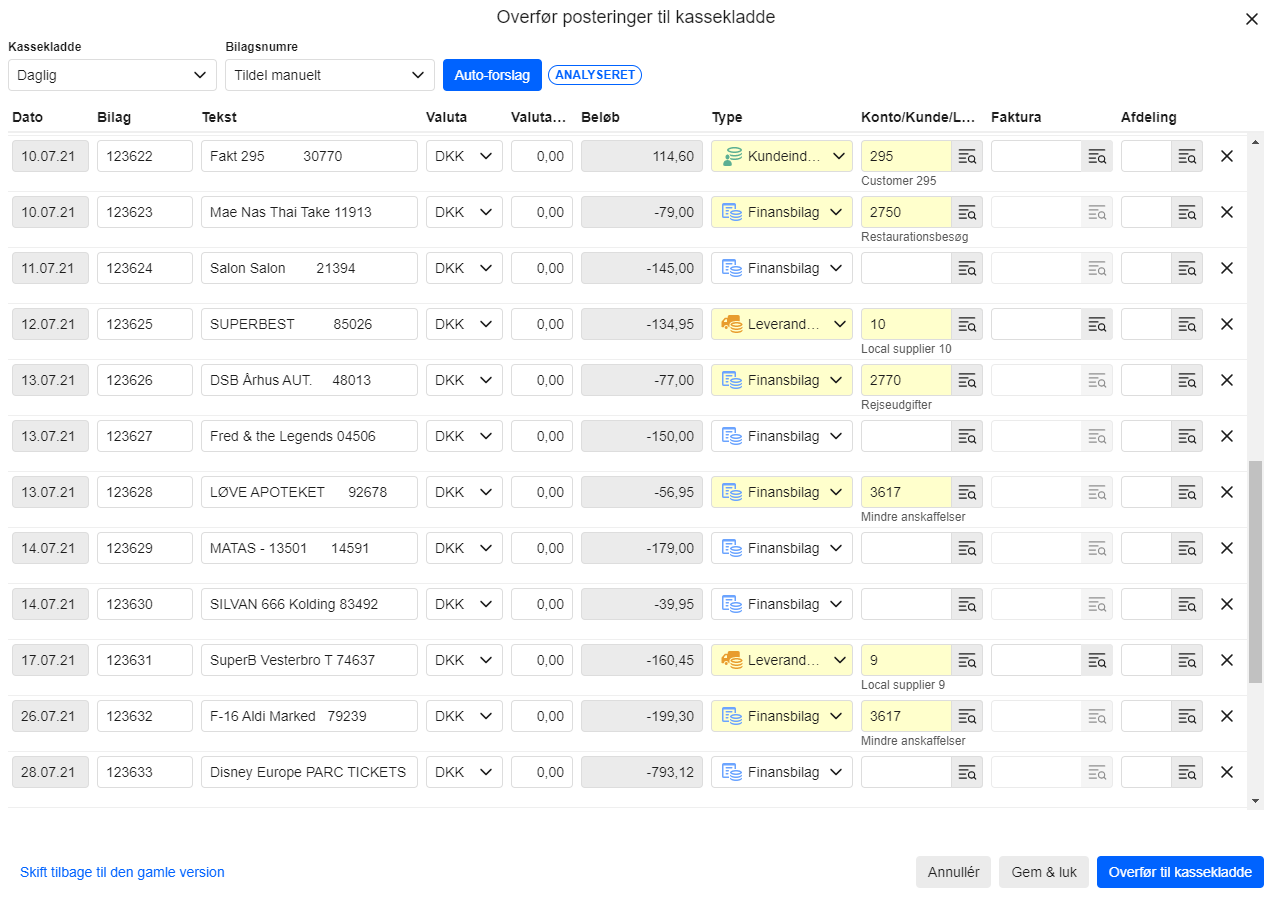The width and height of the screenshot is (1270, 898).
Task: Open the Bilagsnumre Tildel manuelt dropdown
Action: point(329,75)
